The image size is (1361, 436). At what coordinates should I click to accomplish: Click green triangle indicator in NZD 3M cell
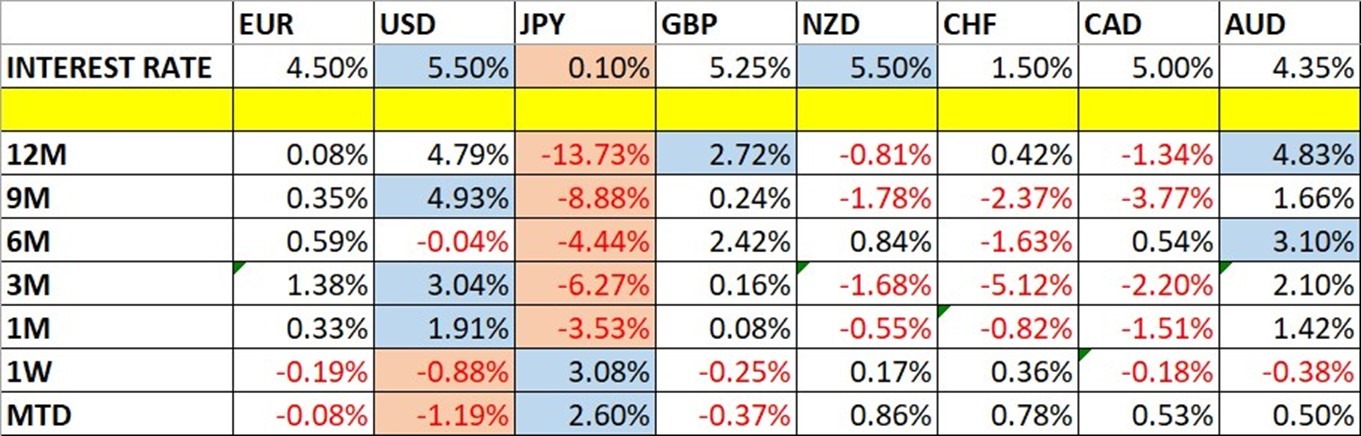801,267
